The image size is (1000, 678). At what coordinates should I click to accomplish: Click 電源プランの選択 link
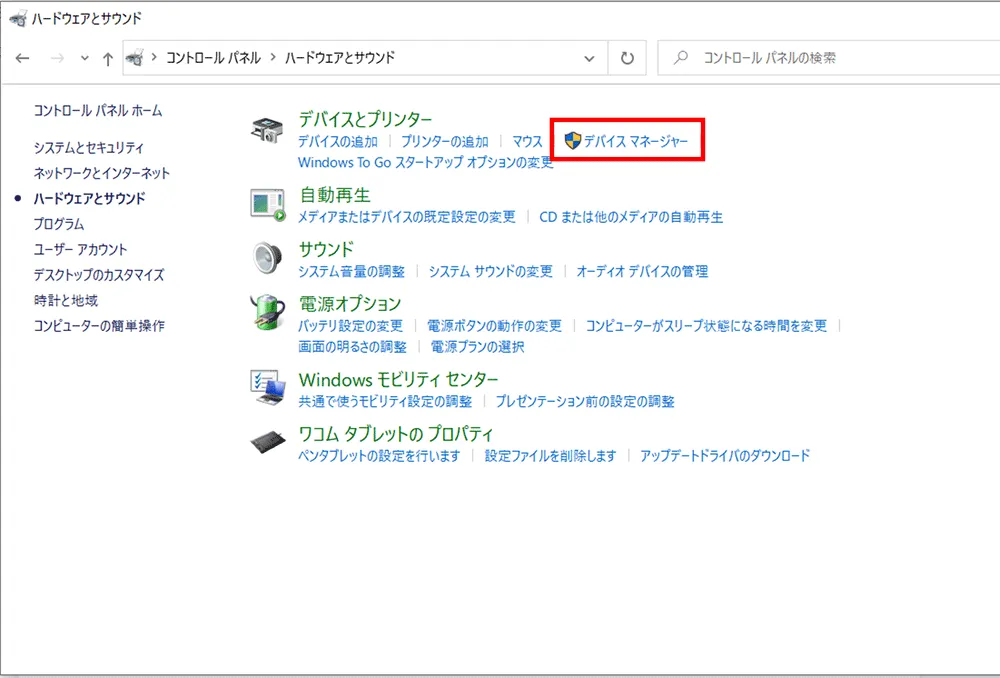478,346
